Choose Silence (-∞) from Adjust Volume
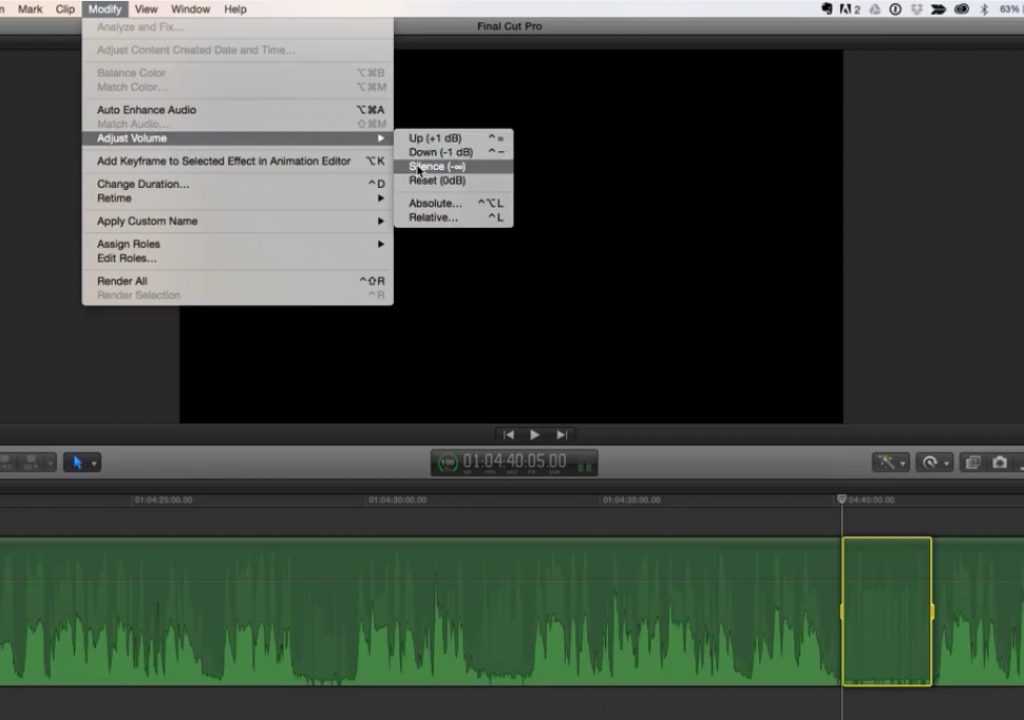 [453, 167]
